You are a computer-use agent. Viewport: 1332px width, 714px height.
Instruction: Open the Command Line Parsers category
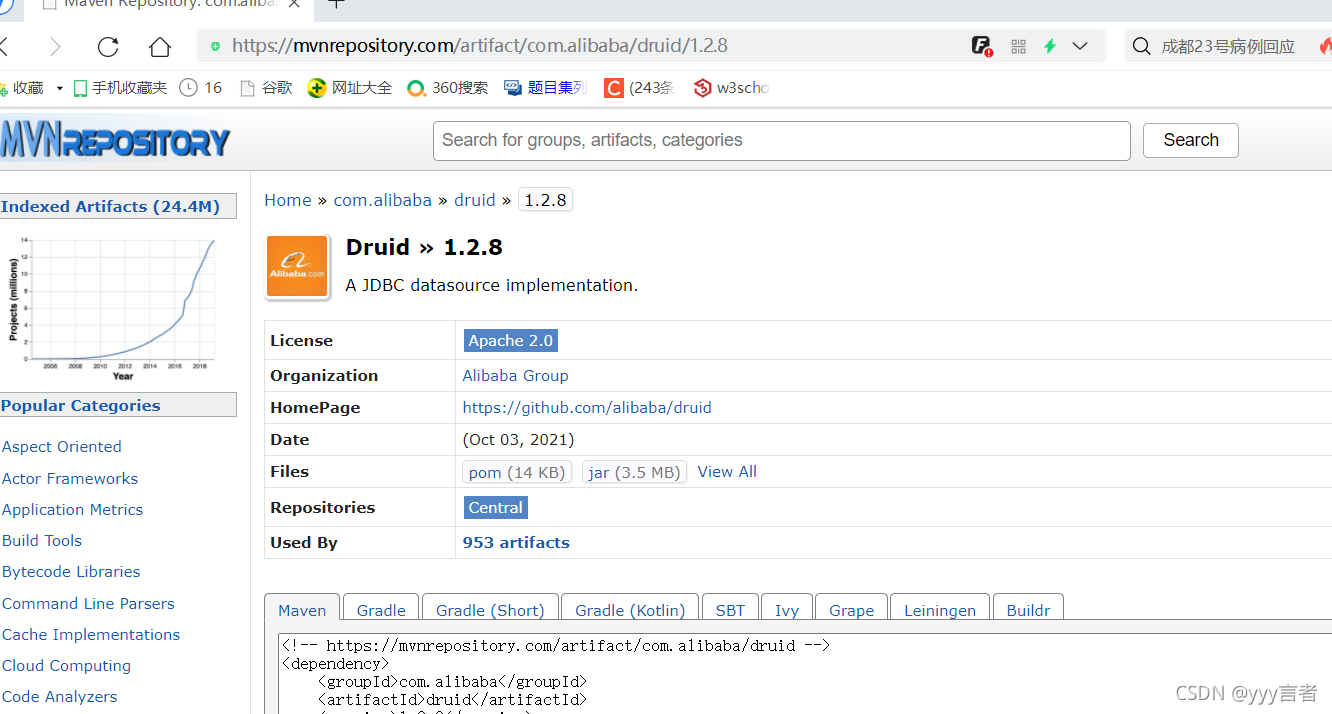(x=88, y=604)
